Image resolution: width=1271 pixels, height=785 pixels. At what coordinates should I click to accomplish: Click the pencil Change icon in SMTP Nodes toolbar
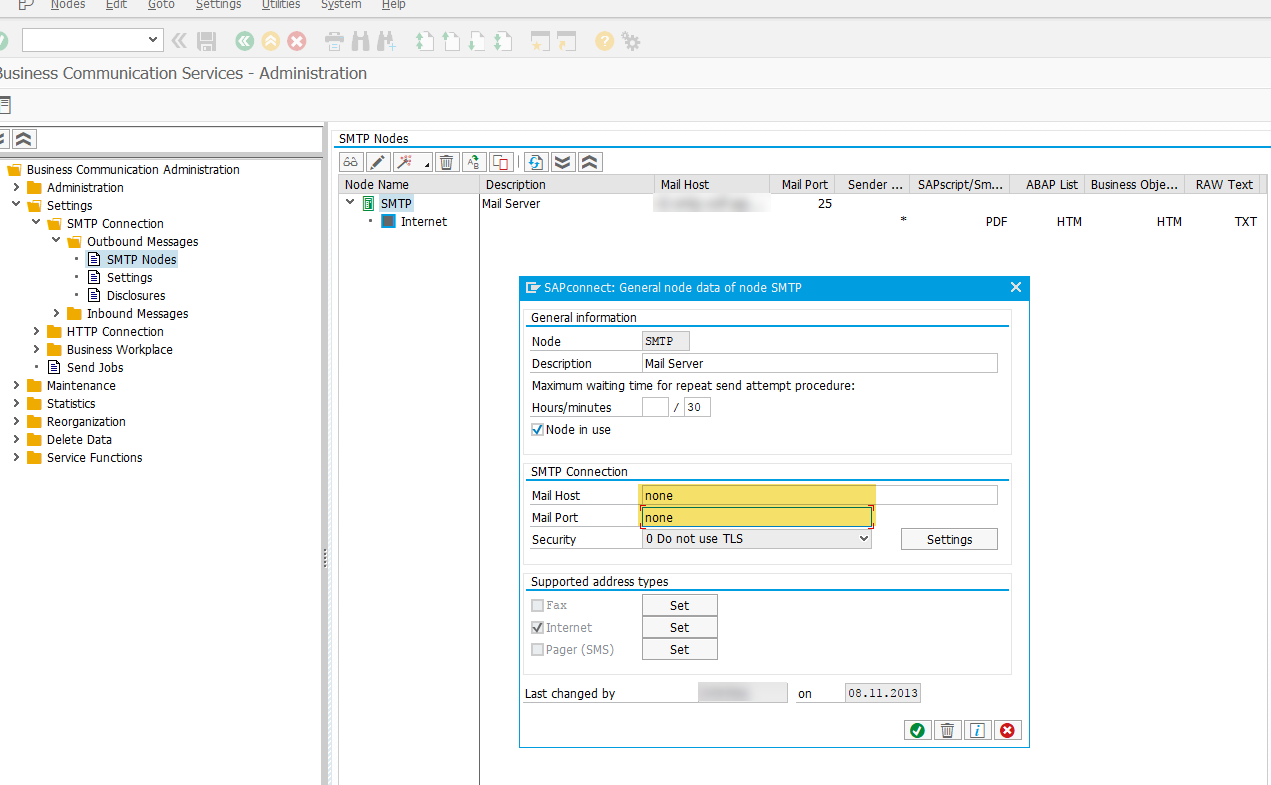[x=378, y=162]
